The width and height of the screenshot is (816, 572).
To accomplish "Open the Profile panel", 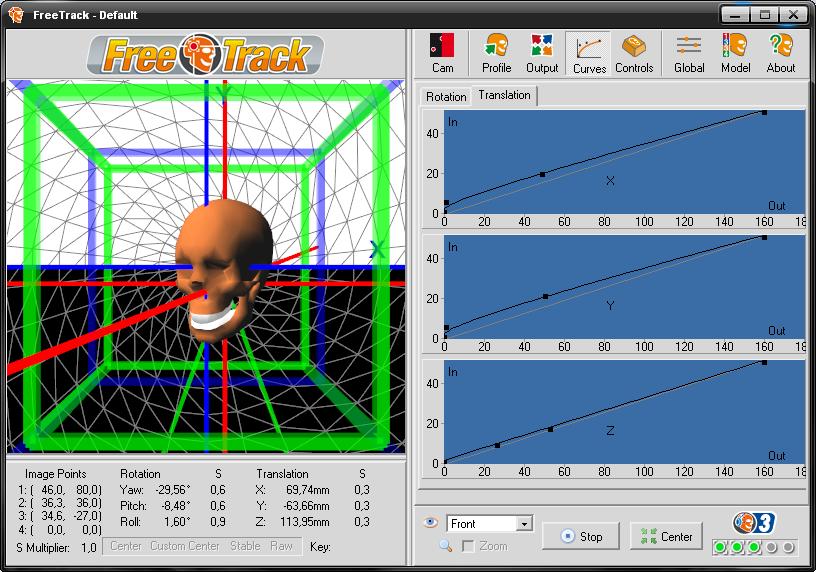I will (x=496, y=53).
